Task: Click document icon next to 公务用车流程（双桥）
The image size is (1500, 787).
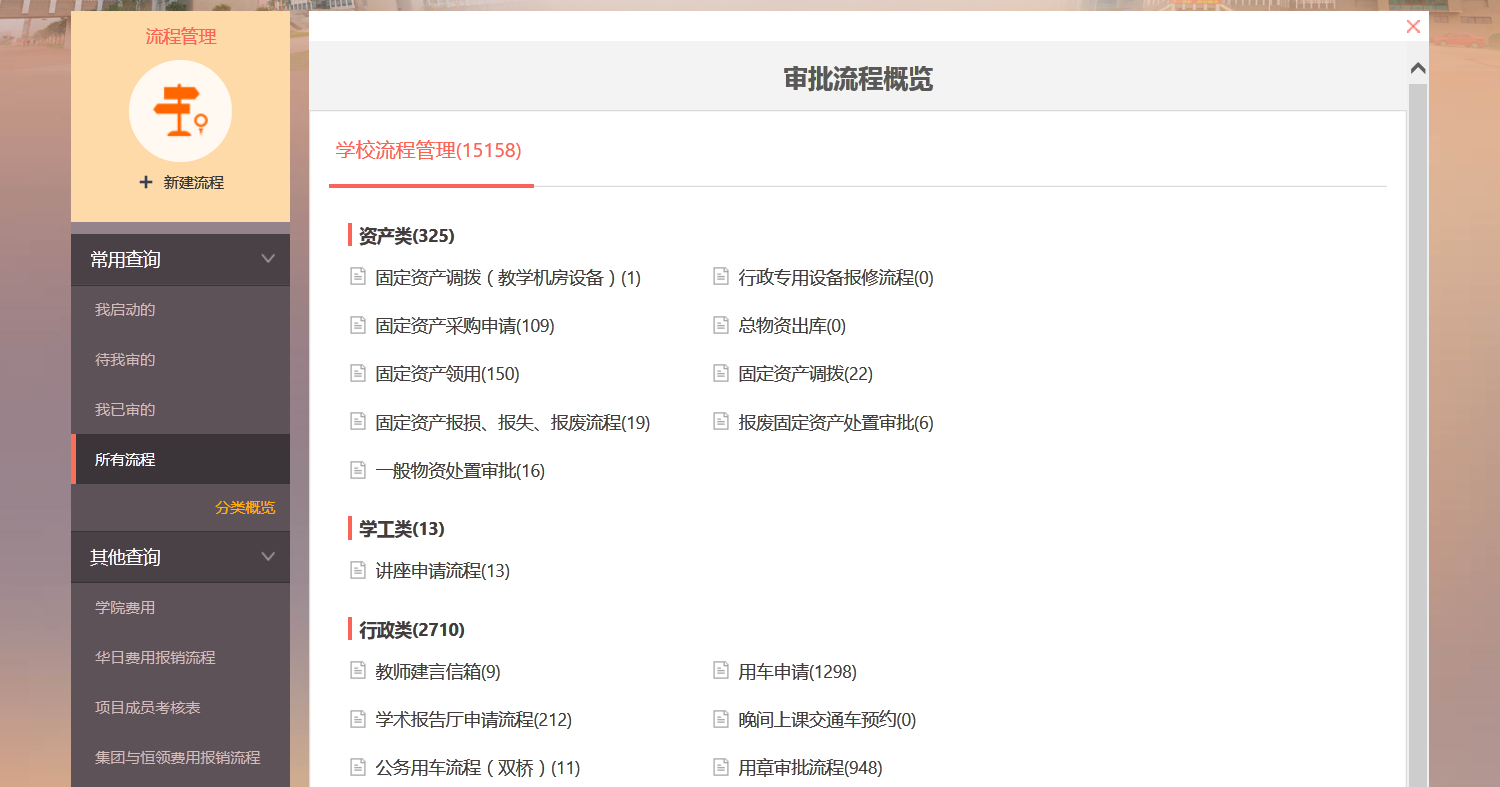Action: pos(358,767)
